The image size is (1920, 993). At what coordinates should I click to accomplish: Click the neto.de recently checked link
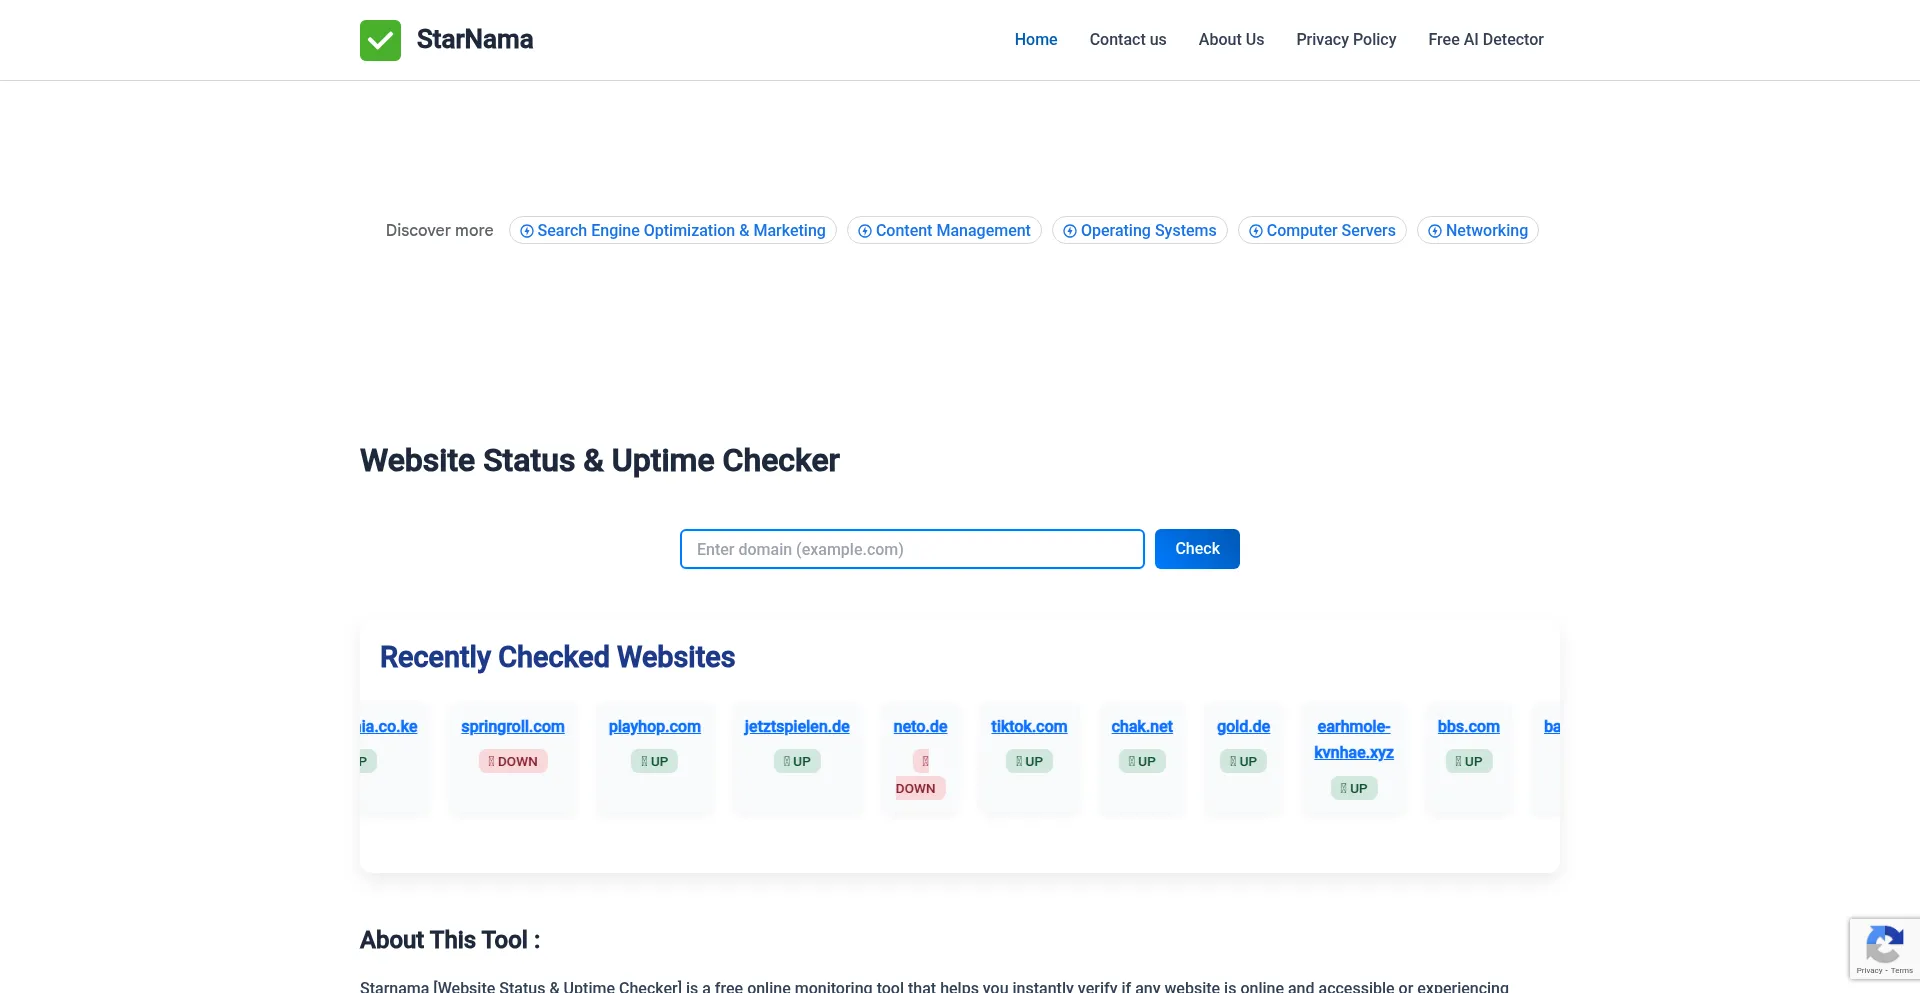click(919, 727)
